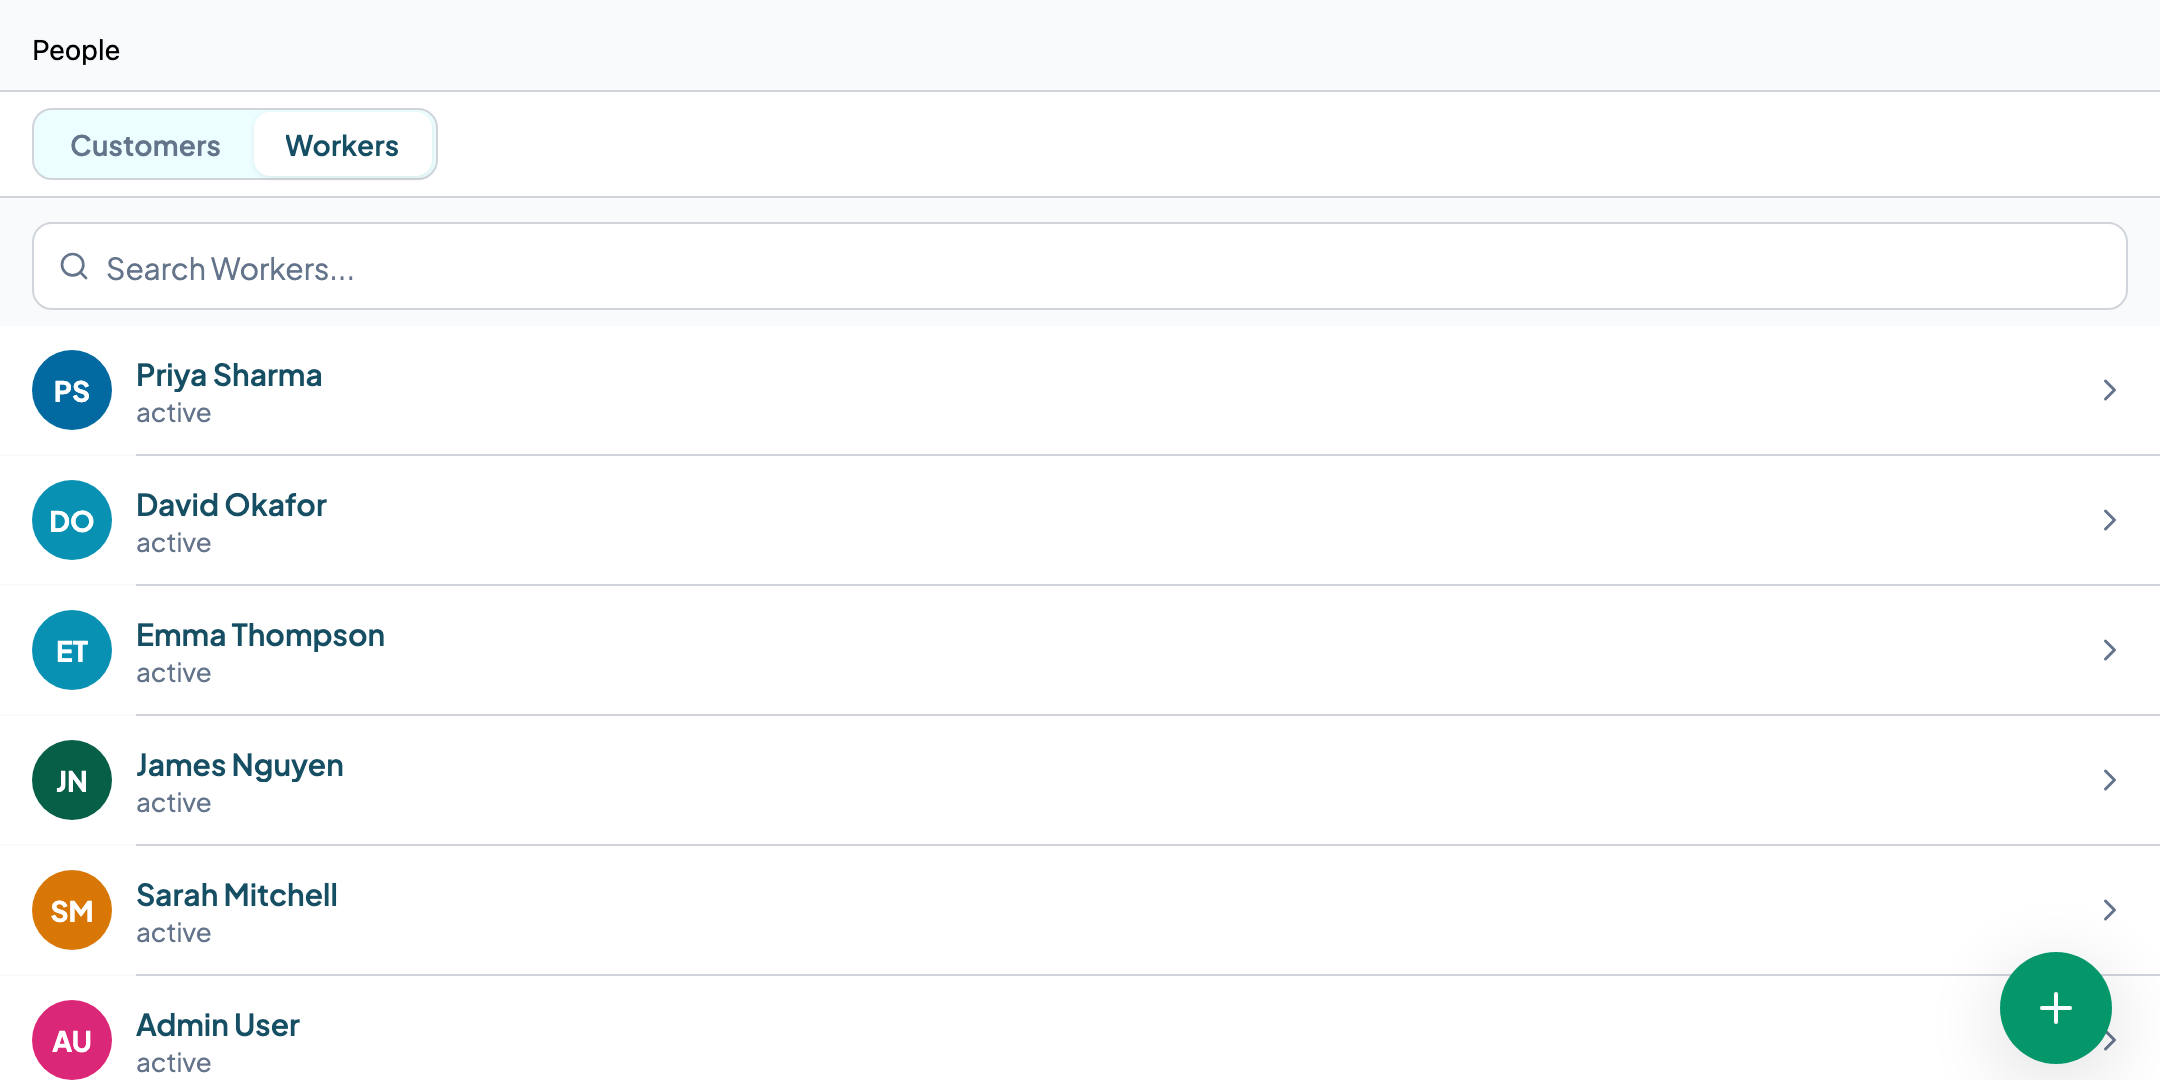Open James Nguyen row chevron

coord(2109,780)
